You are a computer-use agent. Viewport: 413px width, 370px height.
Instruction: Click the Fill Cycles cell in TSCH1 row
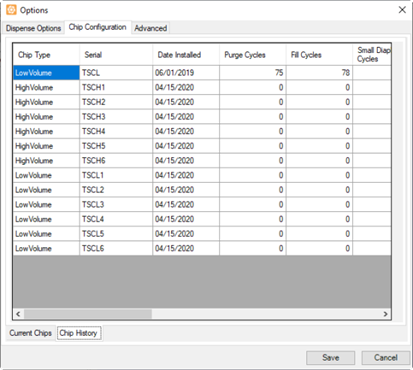pos(319,87)
